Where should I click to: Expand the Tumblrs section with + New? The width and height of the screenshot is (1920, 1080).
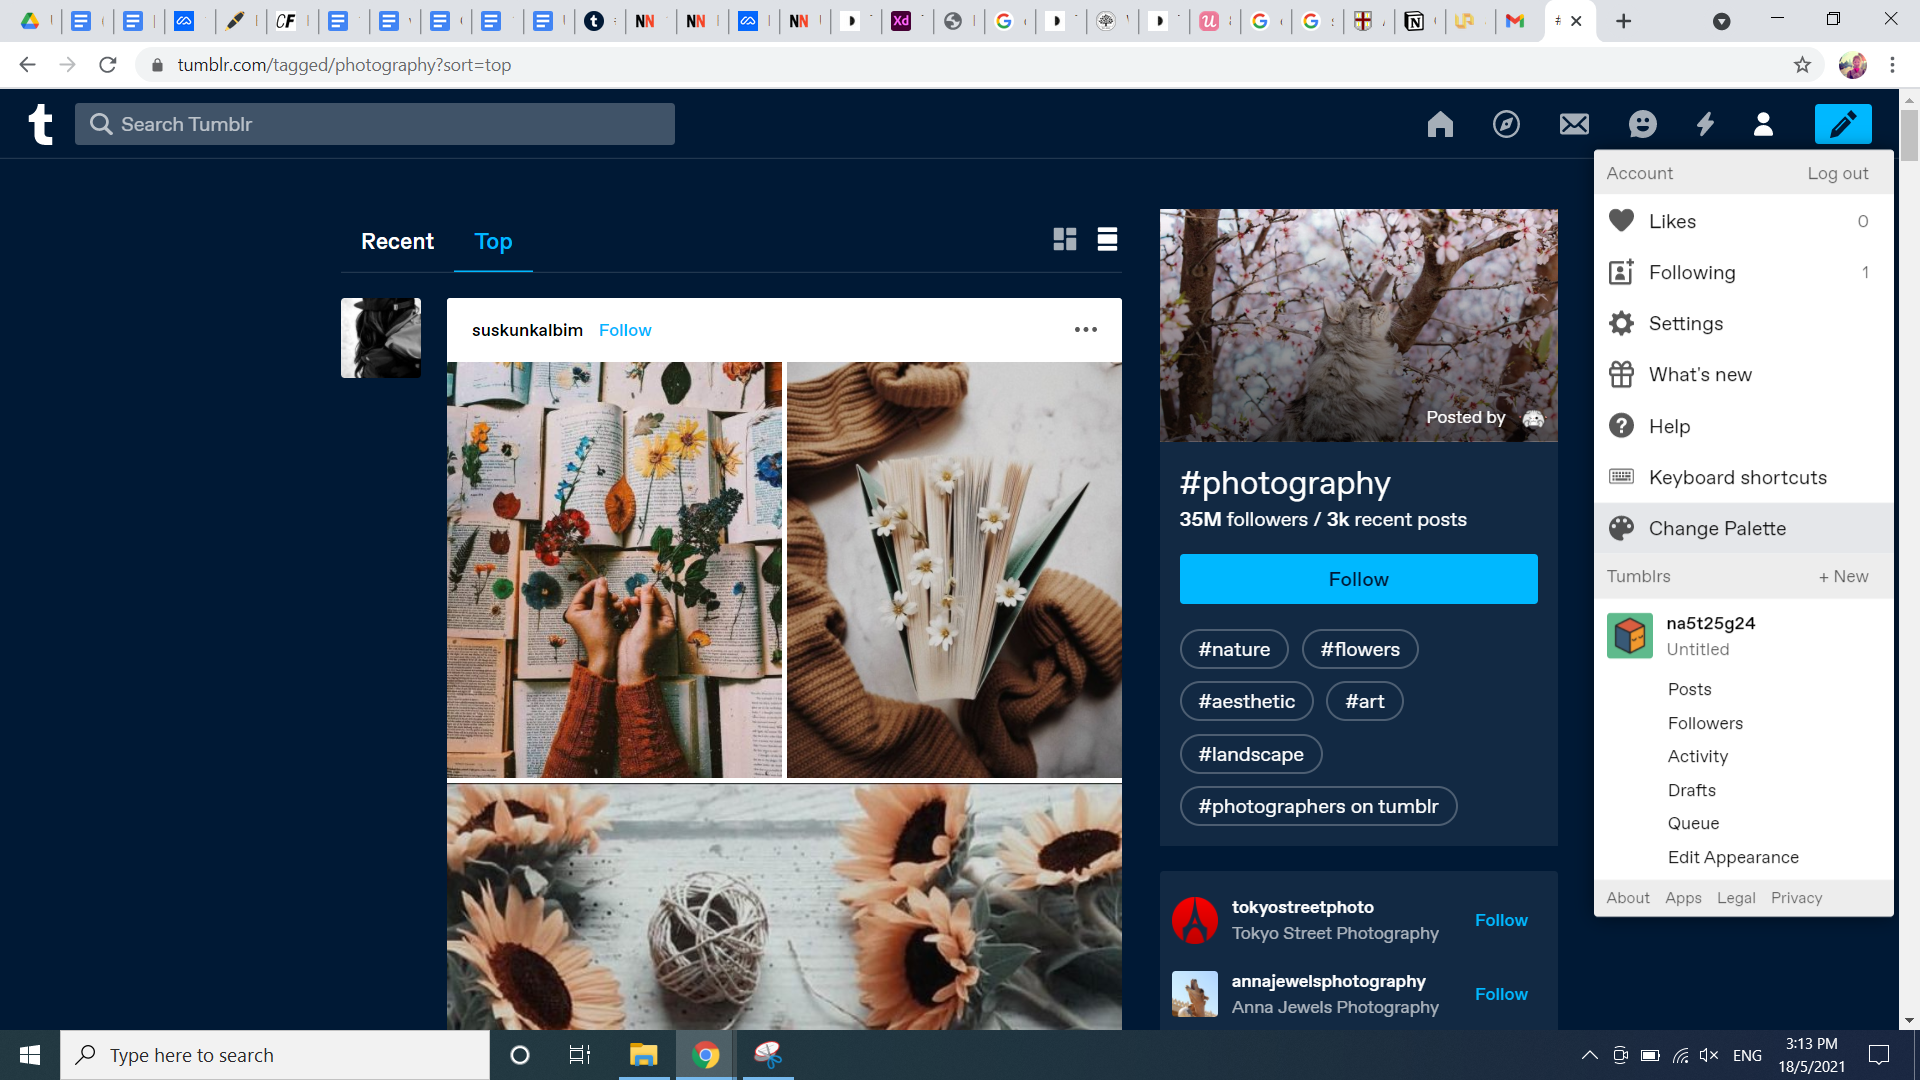(x=1844, y=576)
